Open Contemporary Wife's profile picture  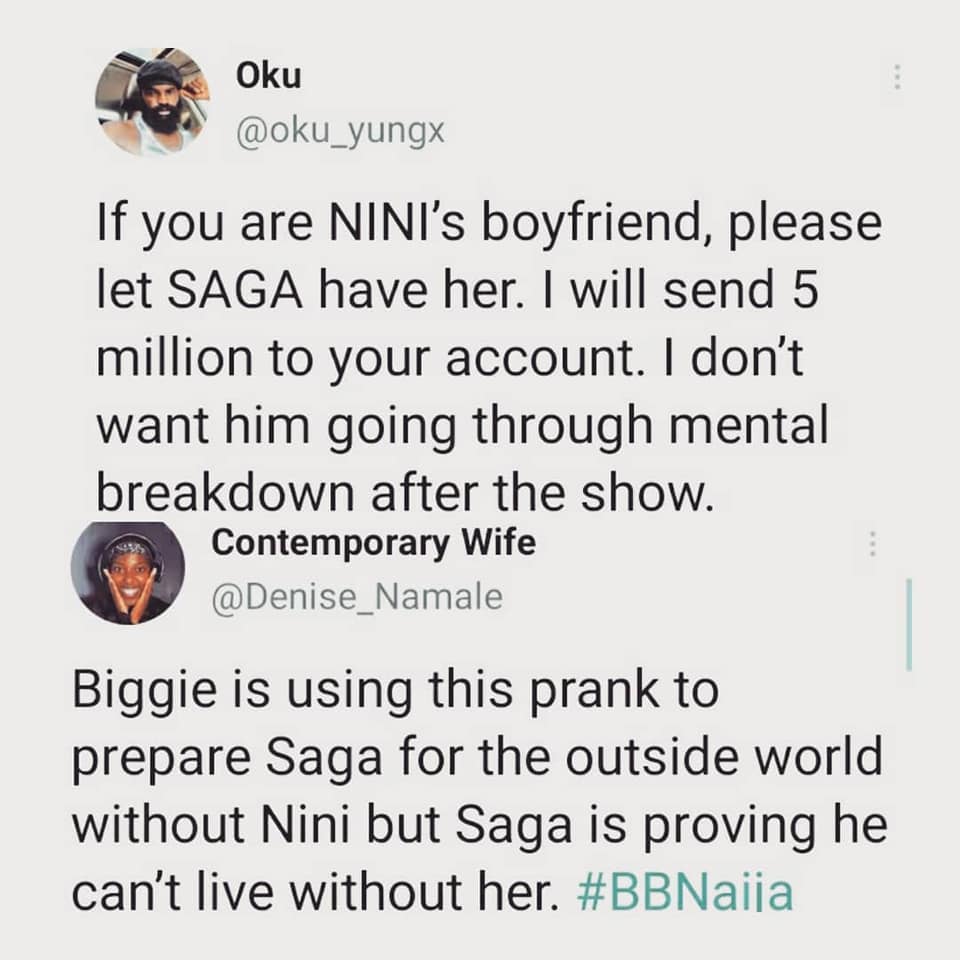tap(127, 571)
